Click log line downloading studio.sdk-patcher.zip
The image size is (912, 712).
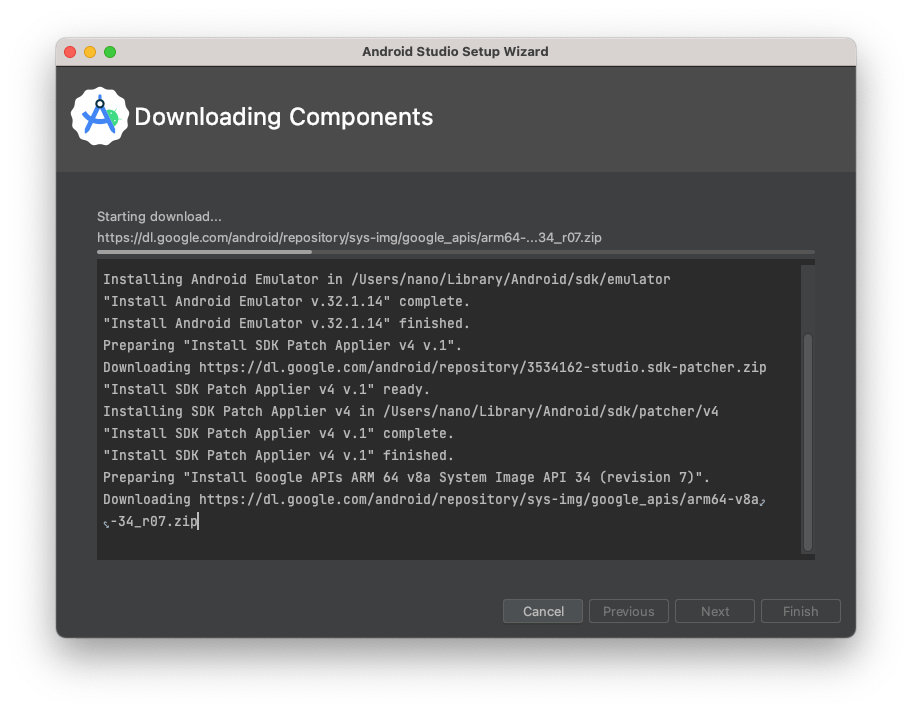tap(434, 368)
